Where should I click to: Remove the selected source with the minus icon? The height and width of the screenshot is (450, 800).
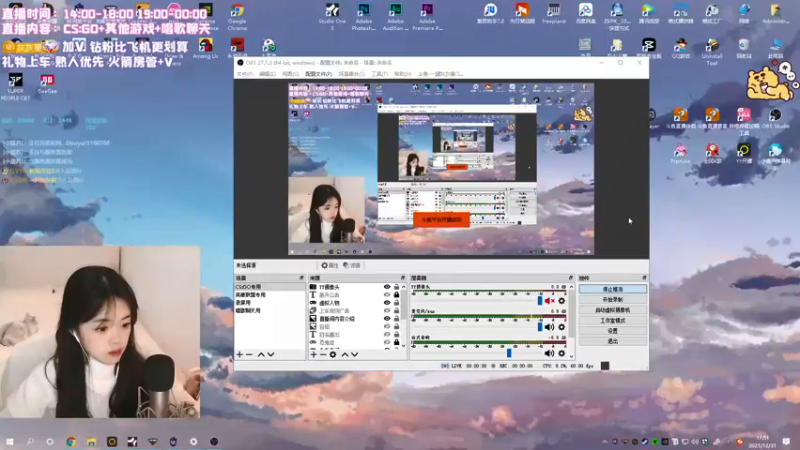[323, 354]
